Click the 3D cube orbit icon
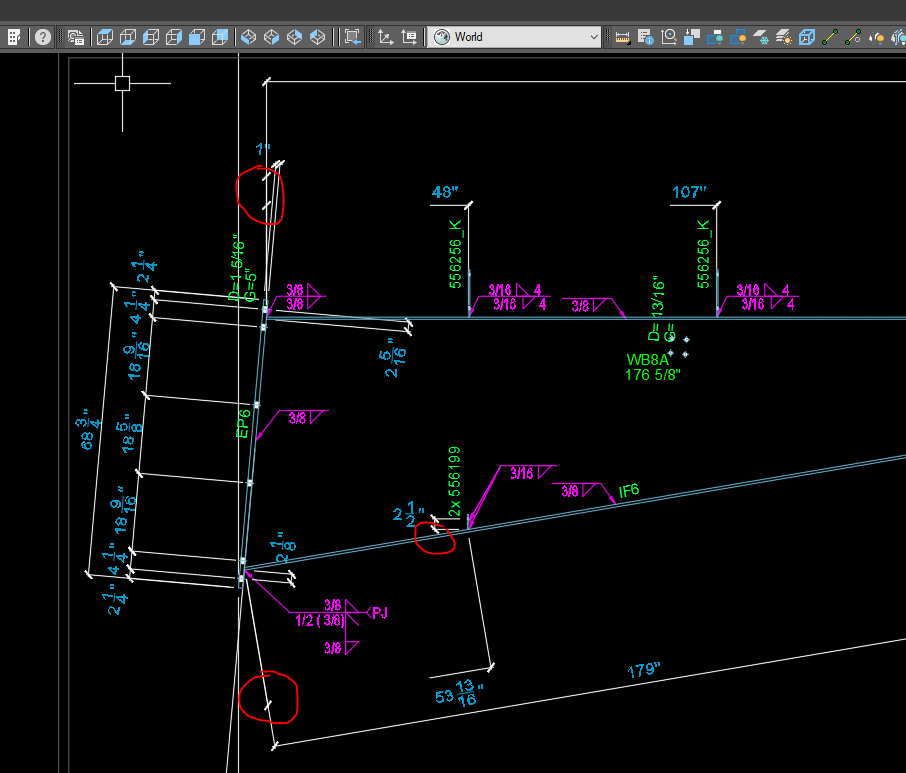 tap(806, 36)
